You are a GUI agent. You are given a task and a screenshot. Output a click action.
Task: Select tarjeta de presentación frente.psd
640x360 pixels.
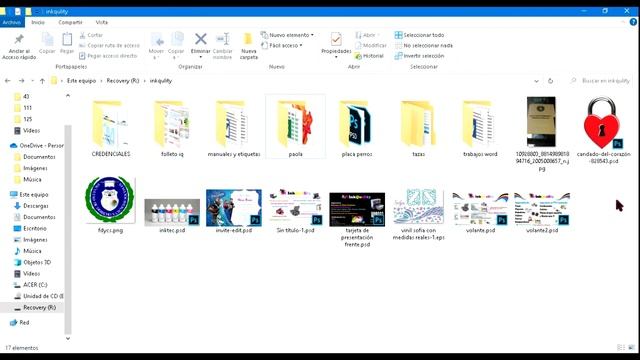click(357, 220)
